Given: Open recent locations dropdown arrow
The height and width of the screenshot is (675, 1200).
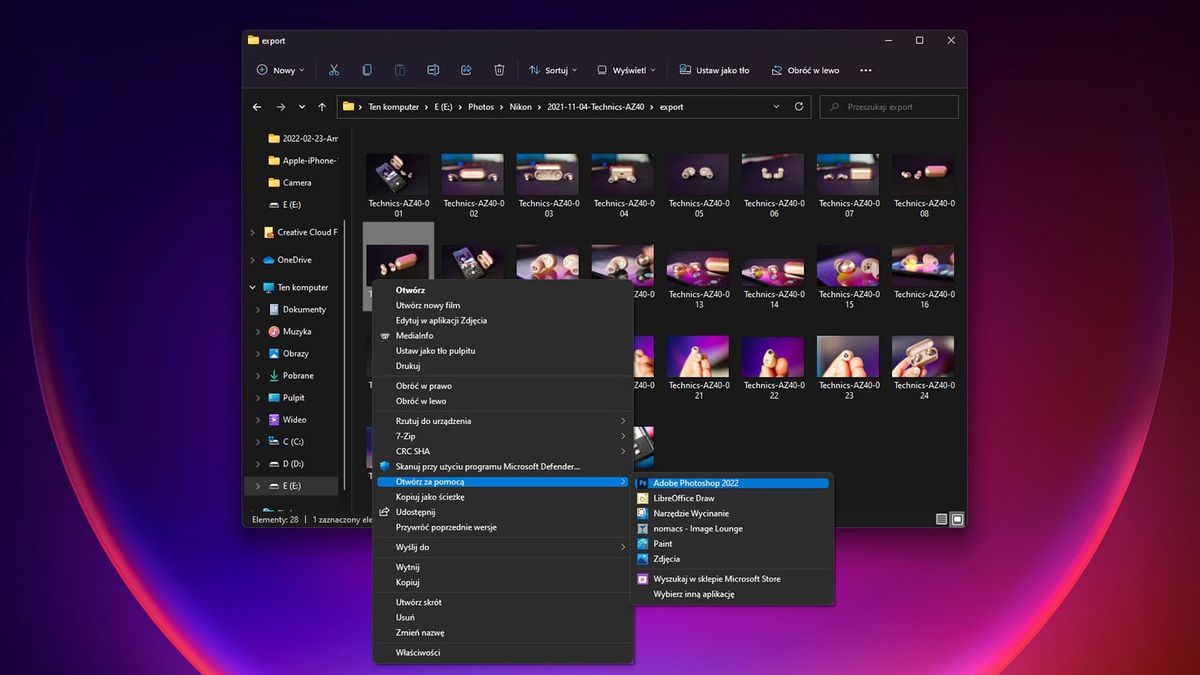Looking at the screenshot, I should [301, 106].
